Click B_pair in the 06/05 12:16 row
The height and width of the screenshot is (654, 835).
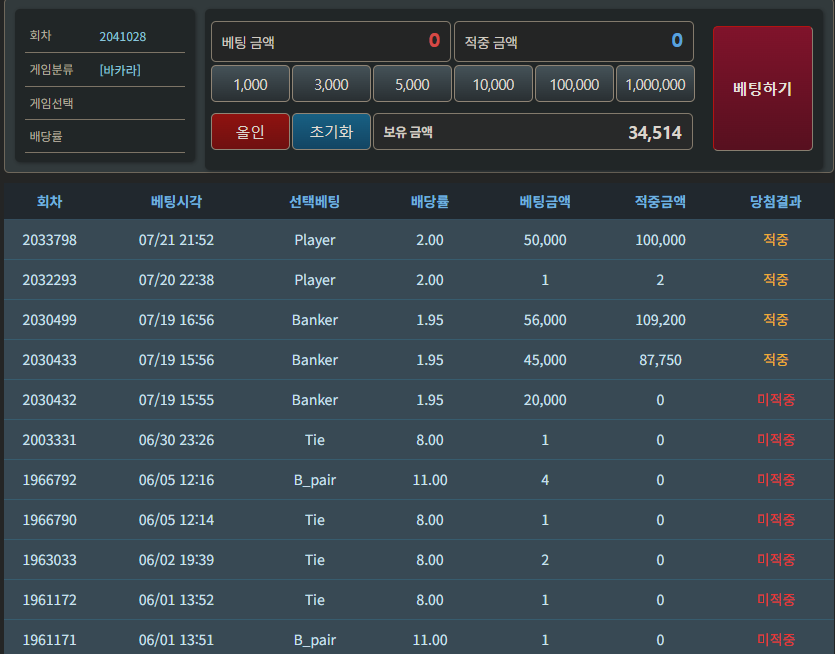point(315,480)
